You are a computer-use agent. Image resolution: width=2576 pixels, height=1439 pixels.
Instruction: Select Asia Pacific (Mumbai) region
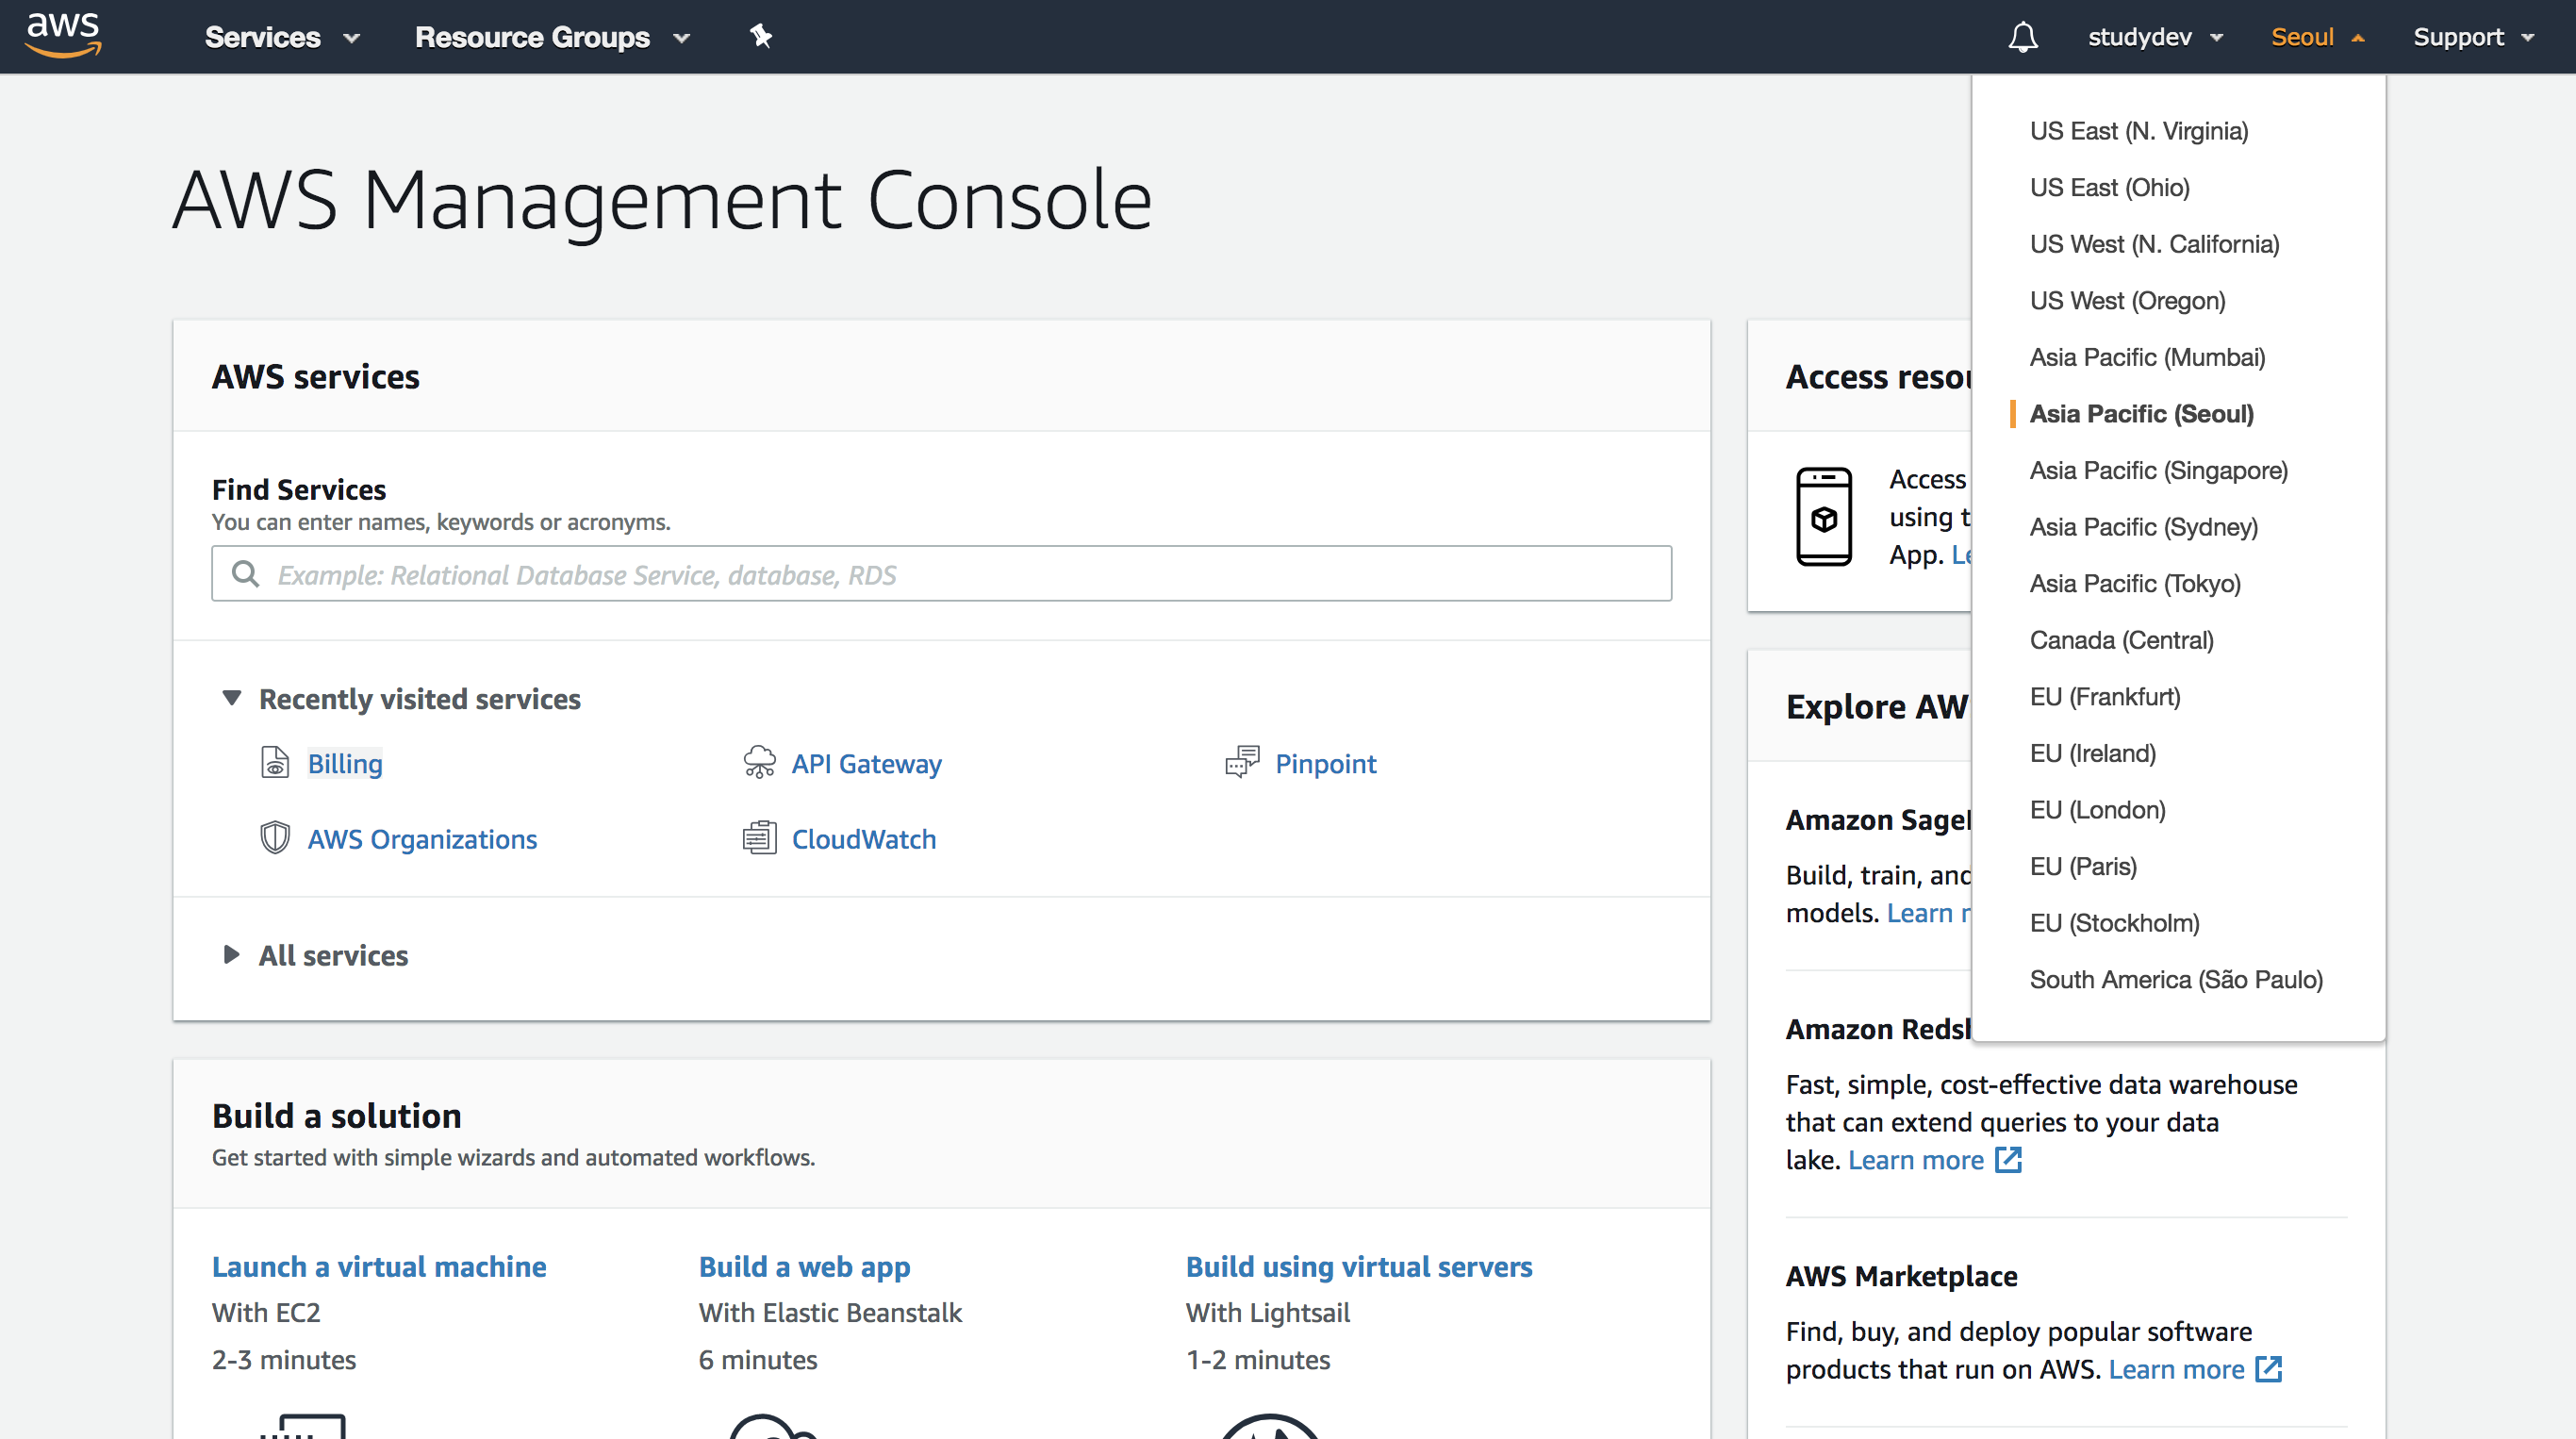(2148, 357)
